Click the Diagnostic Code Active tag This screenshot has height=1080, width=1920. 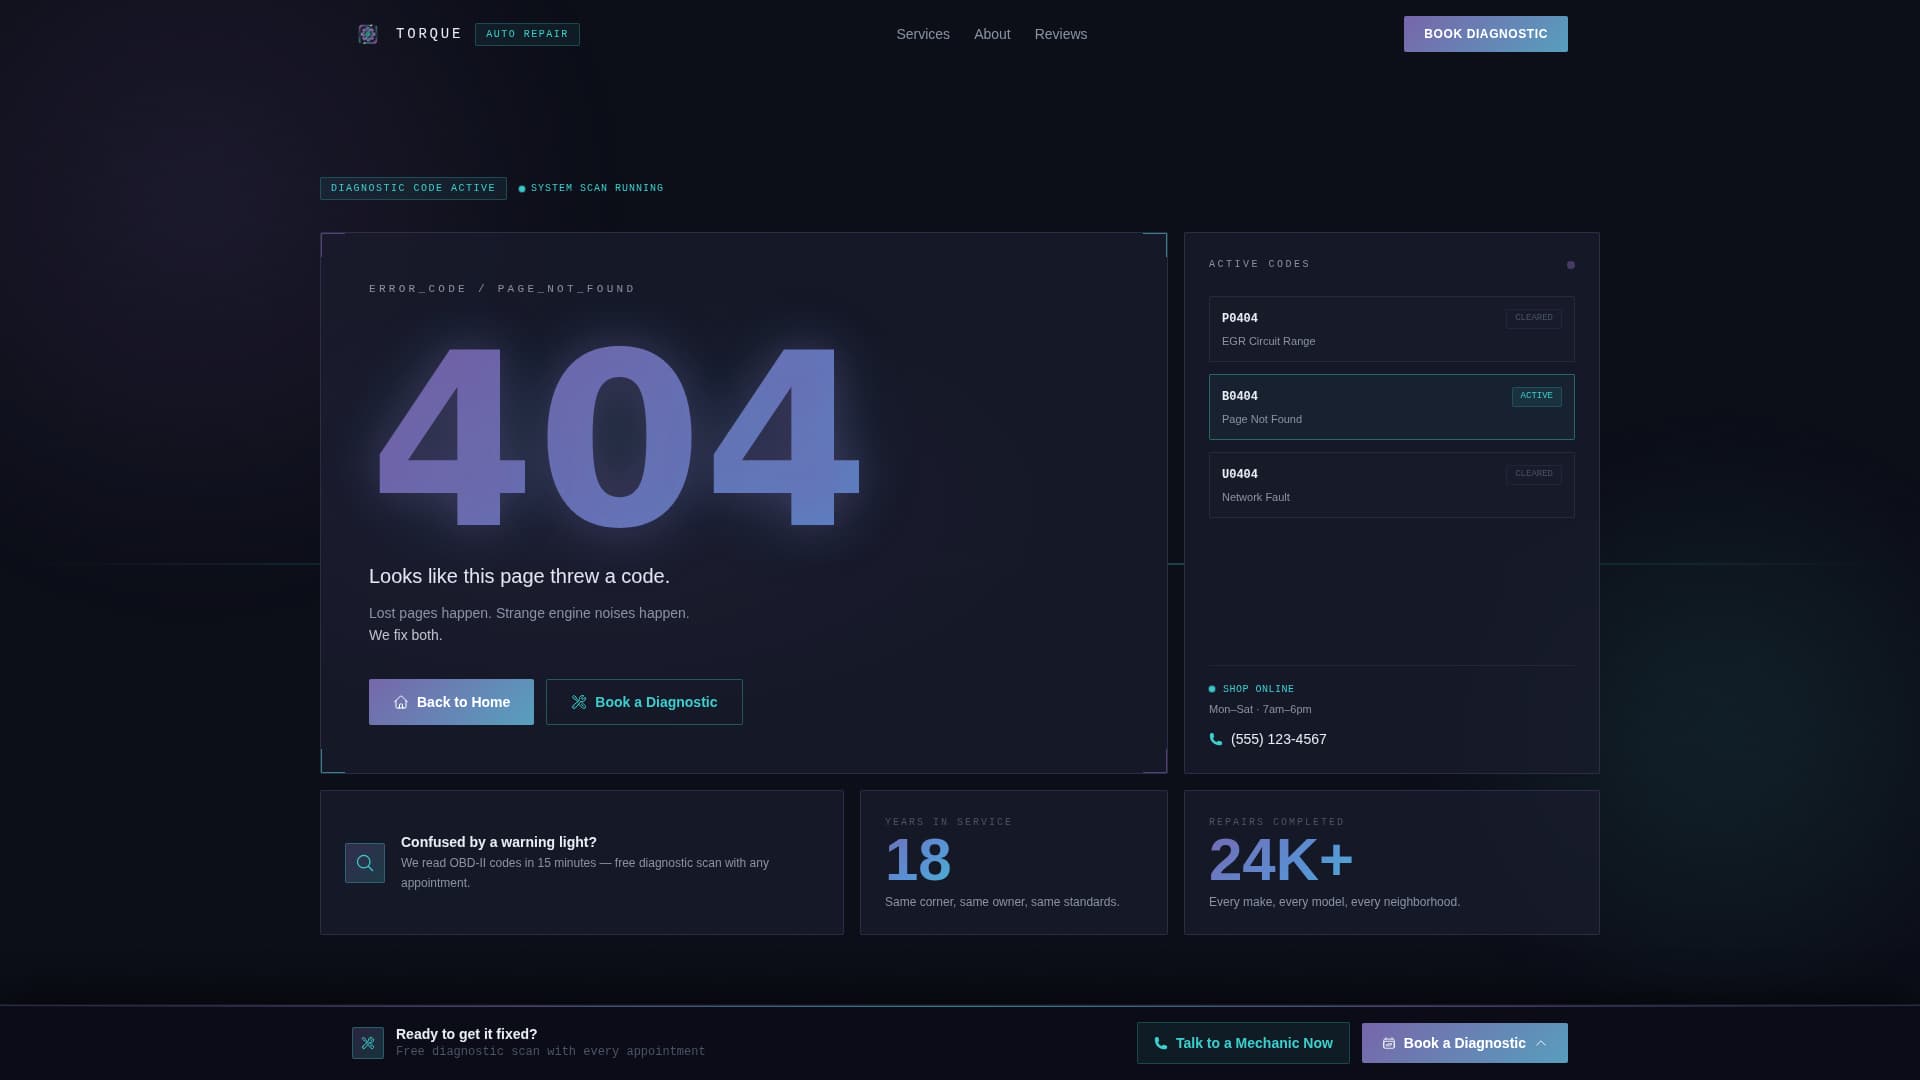(413, 189)
